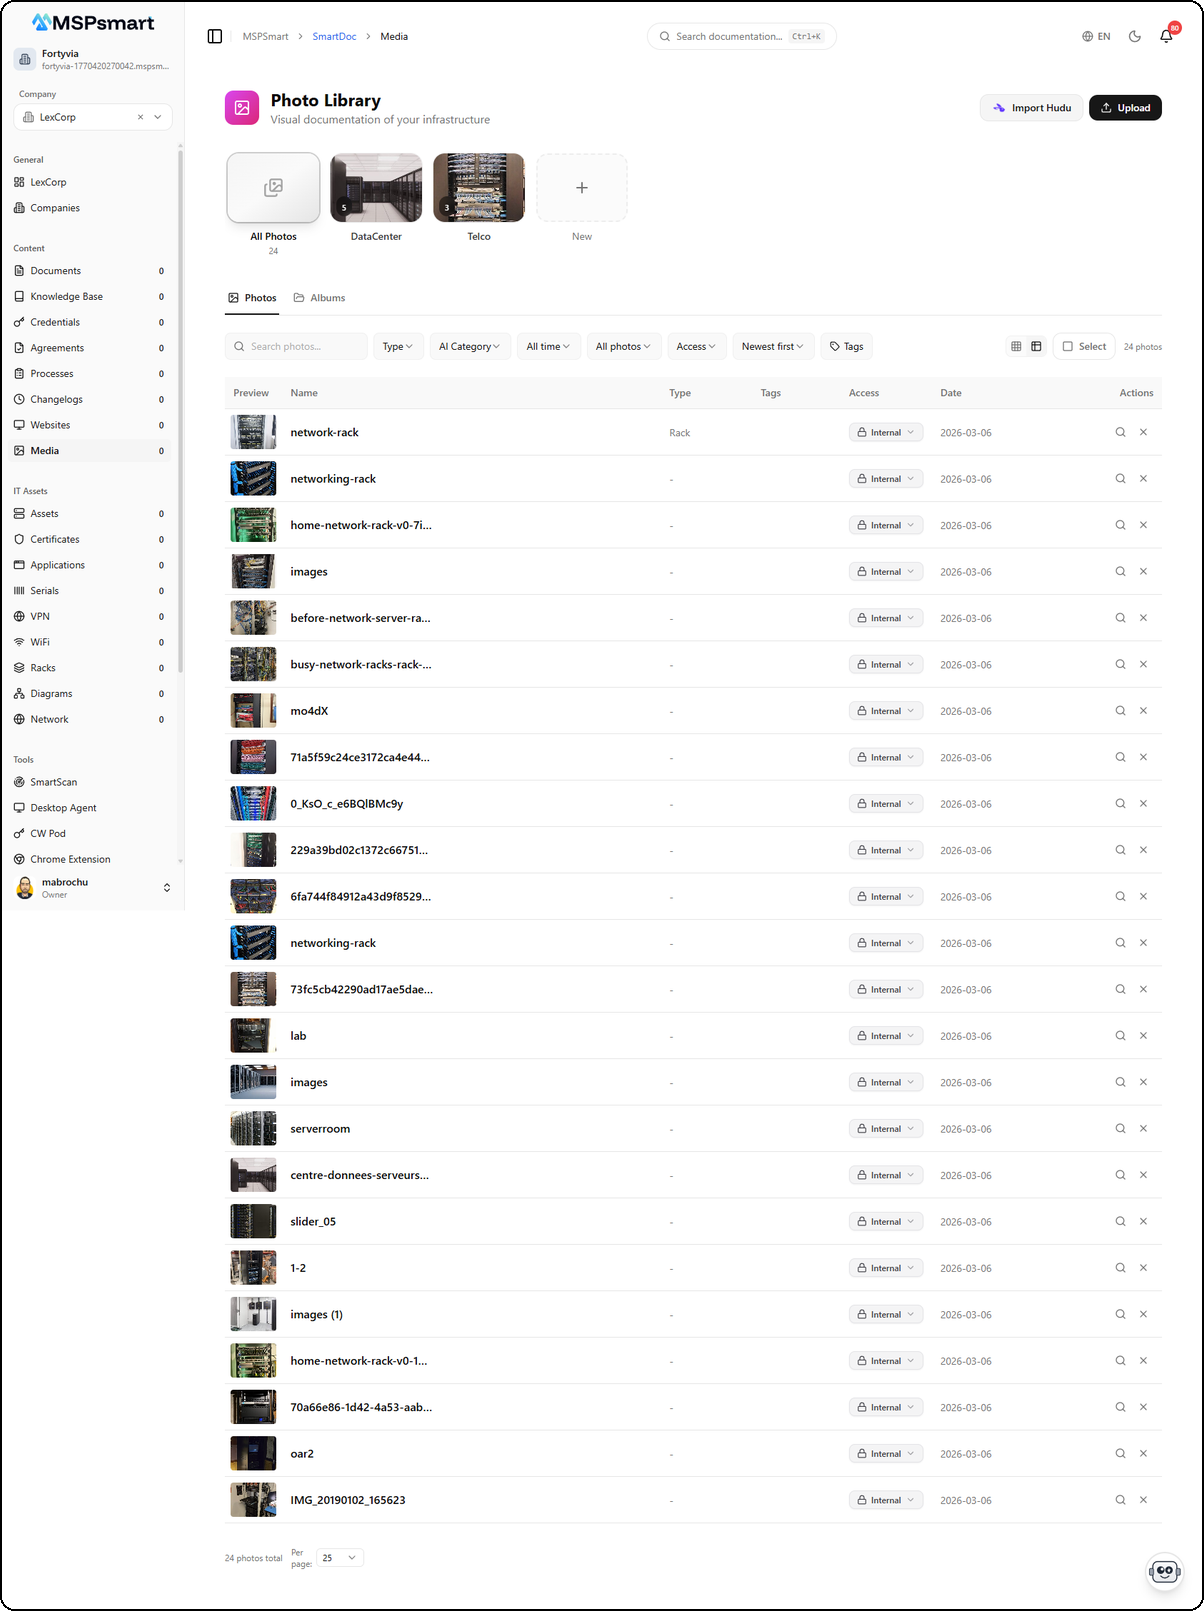The height and width of the screenshot is (1611, 1204).
Task: Open the Type filter dropdown
Action: click(x=398, y=346)
